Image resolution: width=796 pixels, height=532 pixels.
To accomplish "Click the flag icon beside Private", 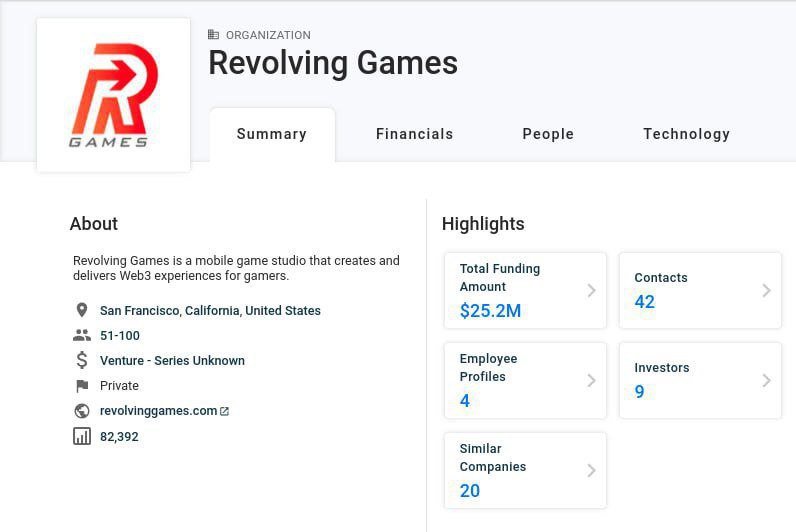I will (82, 386).
